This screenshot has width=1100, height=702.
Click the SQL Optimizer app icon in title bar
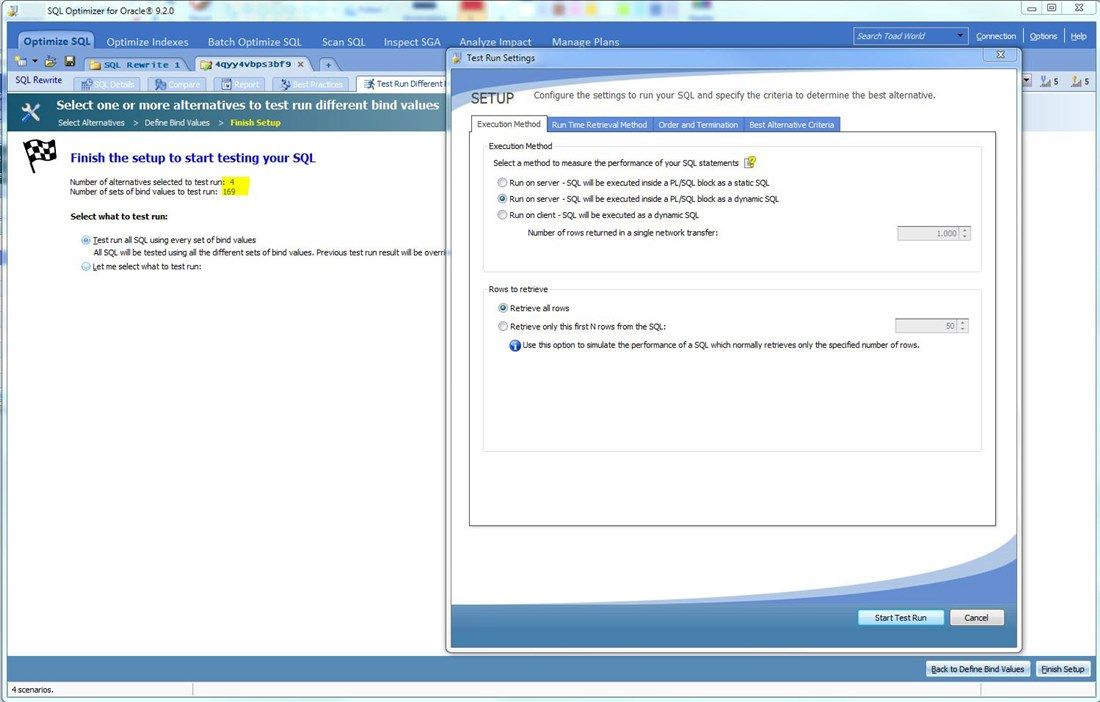pos(12,10)
